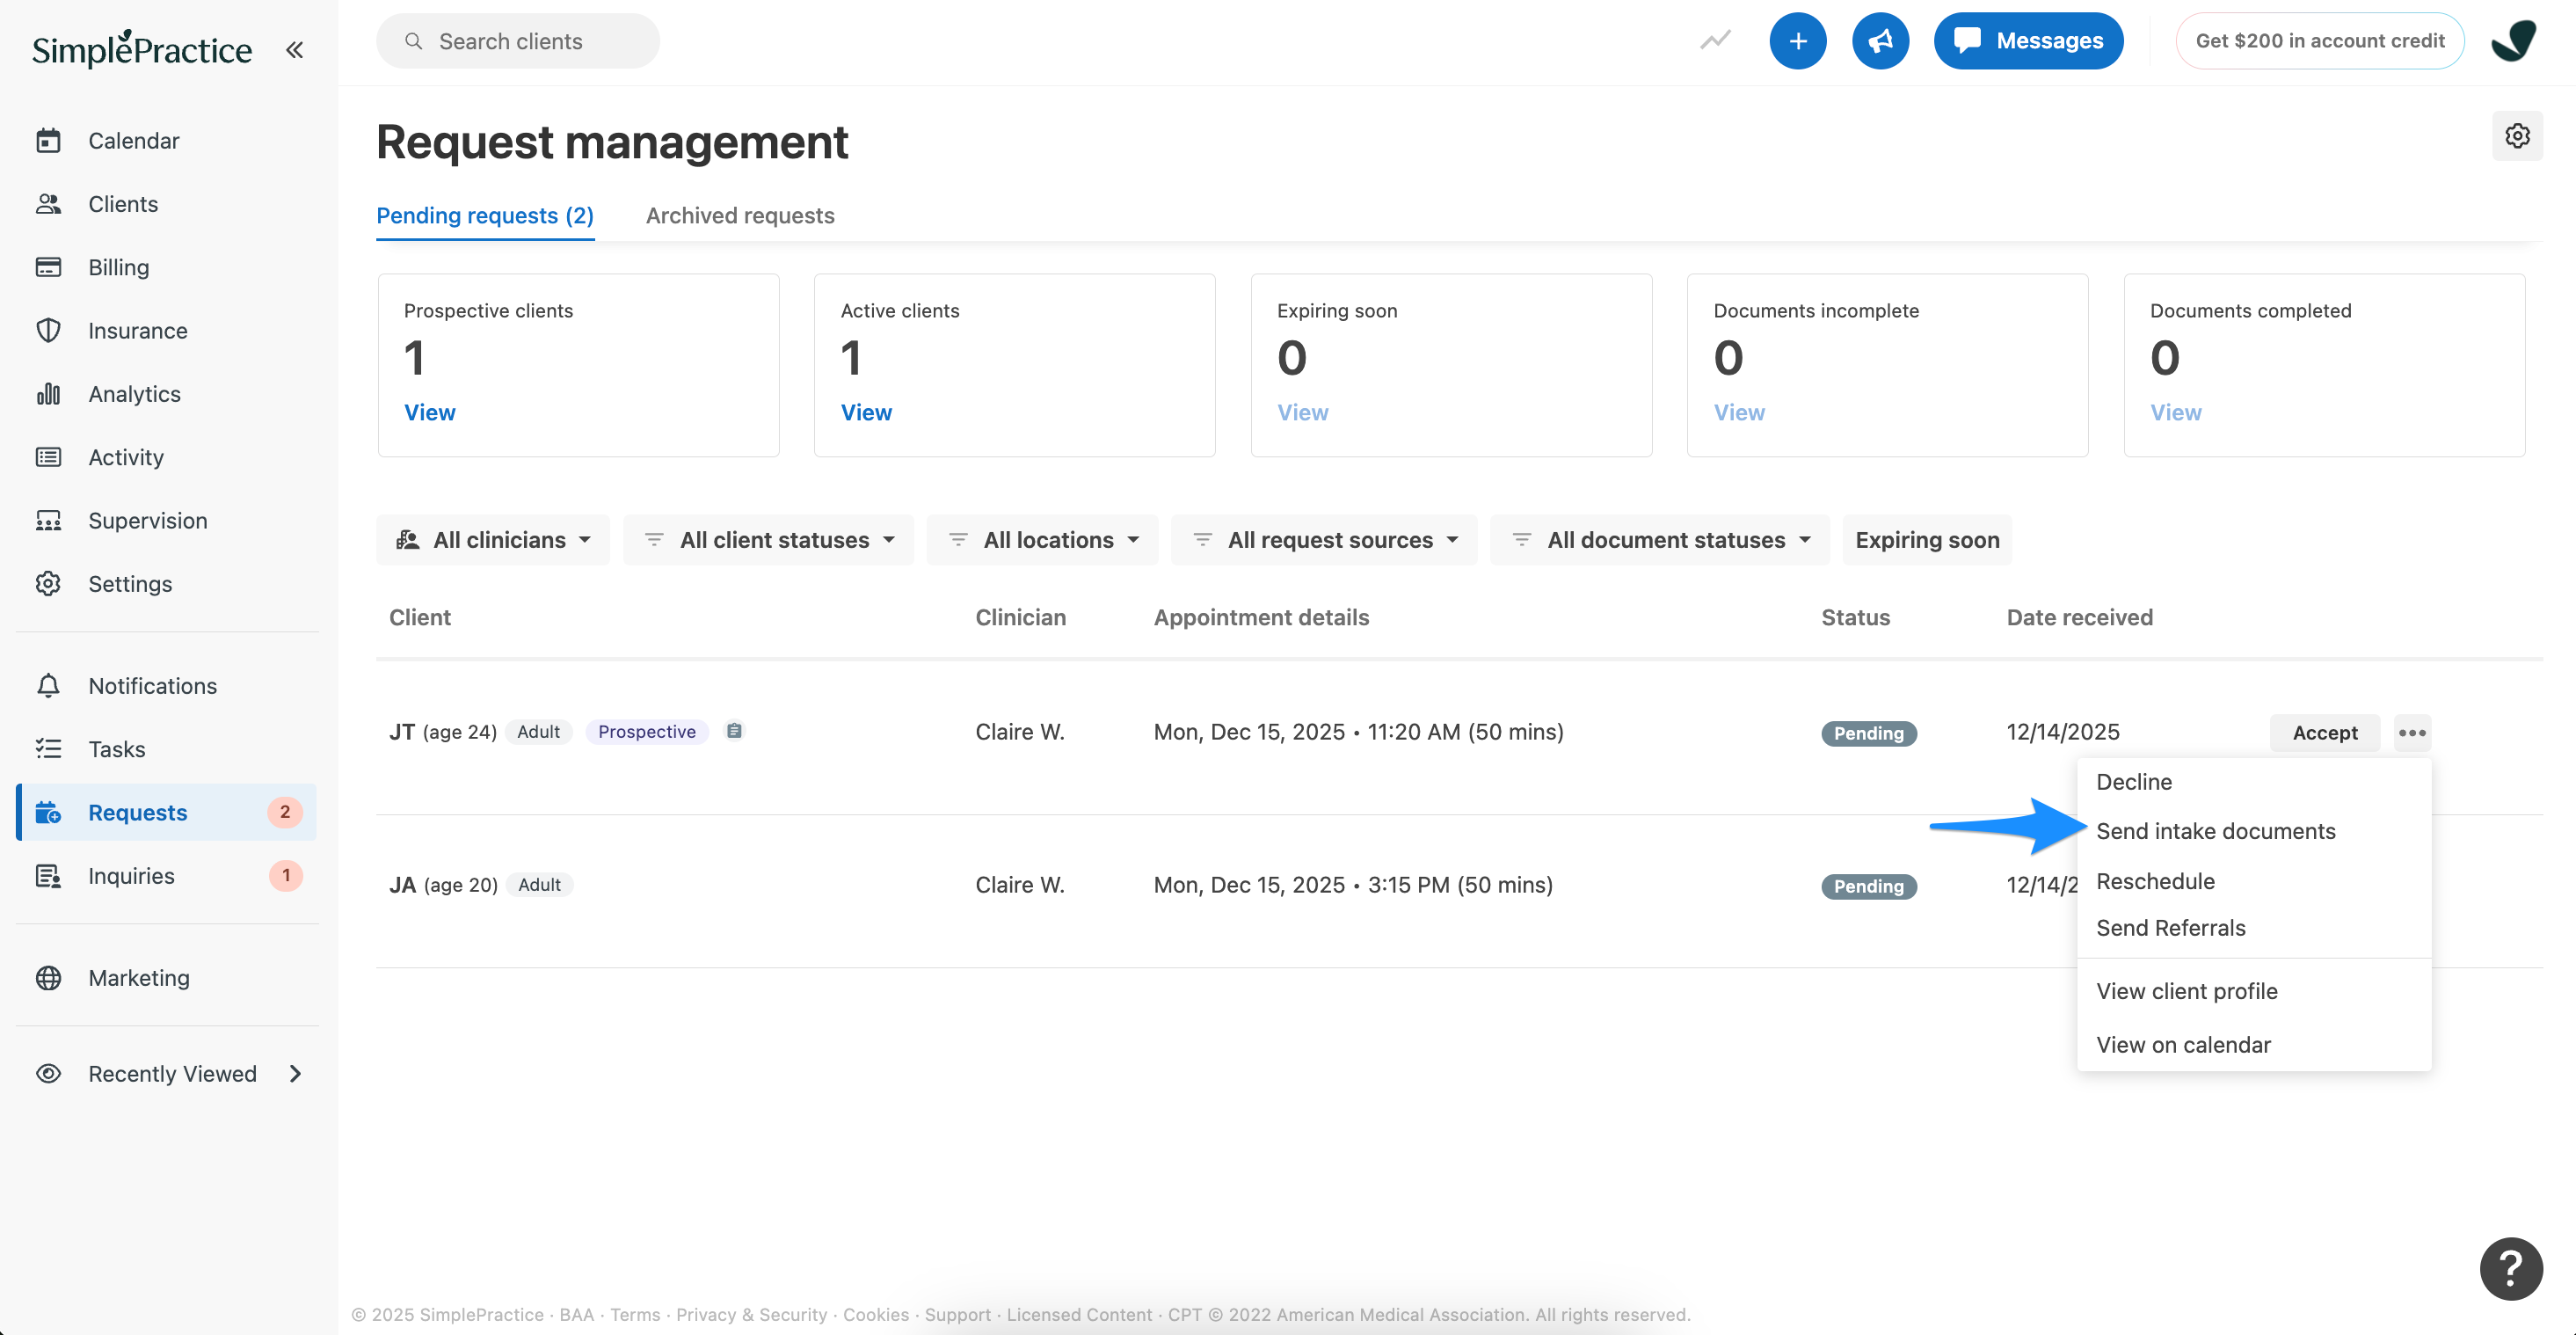Viewport: 2576px width, 1335px height.
Task: Open Support link in footer
Action: click(x=957, y=1315)
